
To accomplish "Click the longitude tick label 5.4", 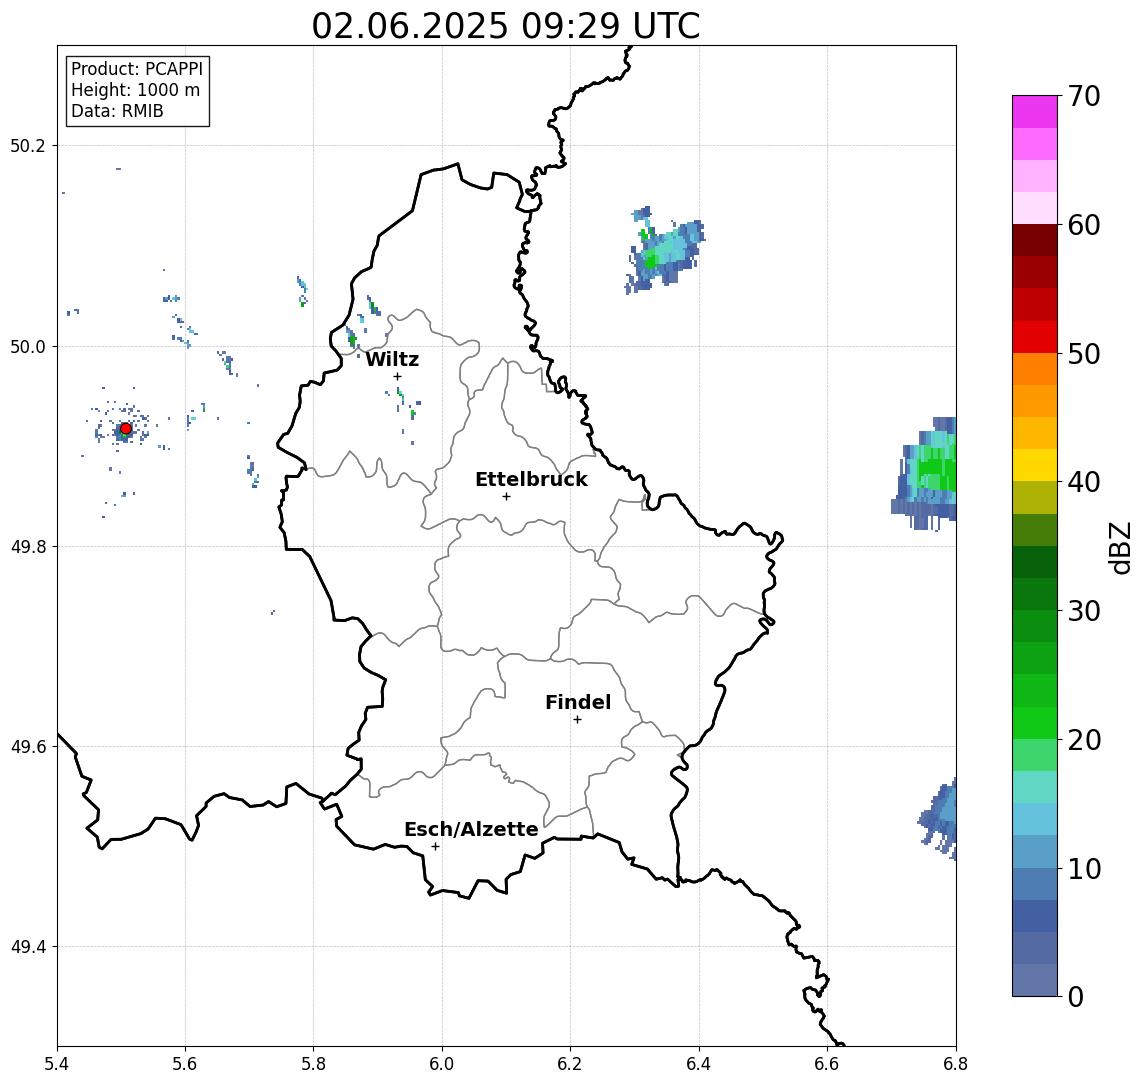I will pyautogui.click(x=57, y=1064).
